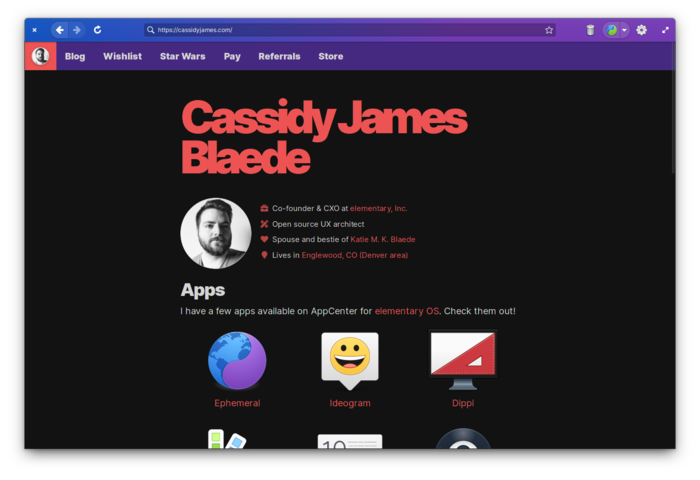Open the Ephemeral text link
This screenshot has width=700, height=480.
click(237, 403)
